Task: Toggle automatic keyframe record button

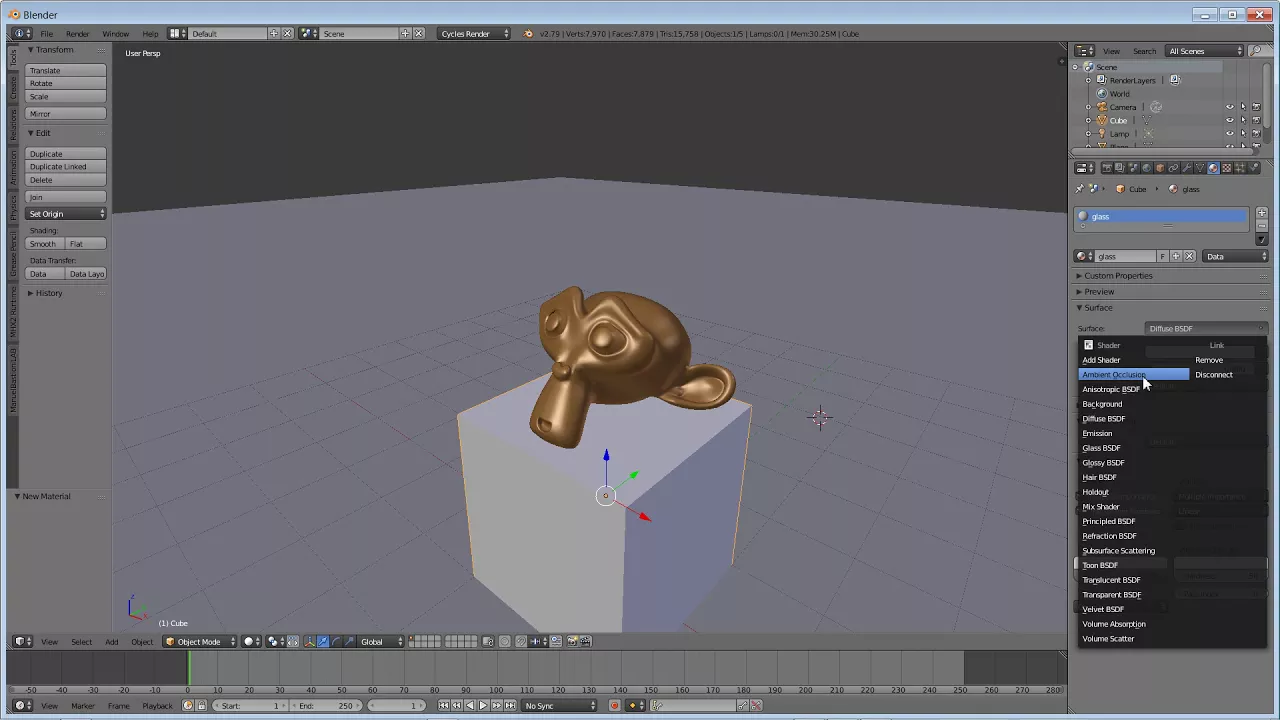Action: click(614, 706)
